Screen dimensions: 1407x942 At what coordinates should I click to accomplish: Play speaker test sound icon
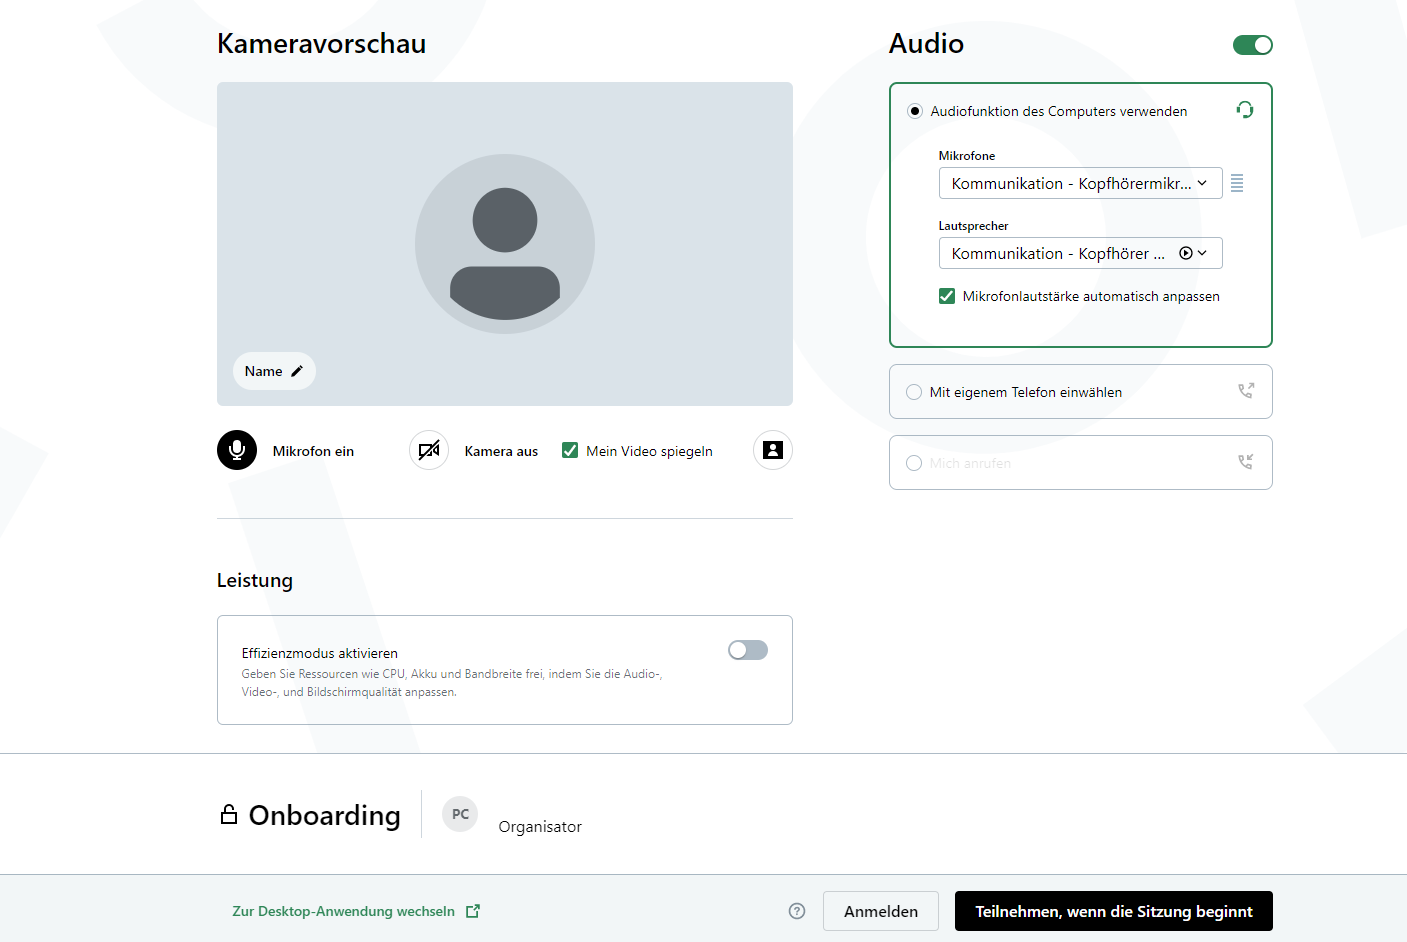click(x=1185, y=253)
